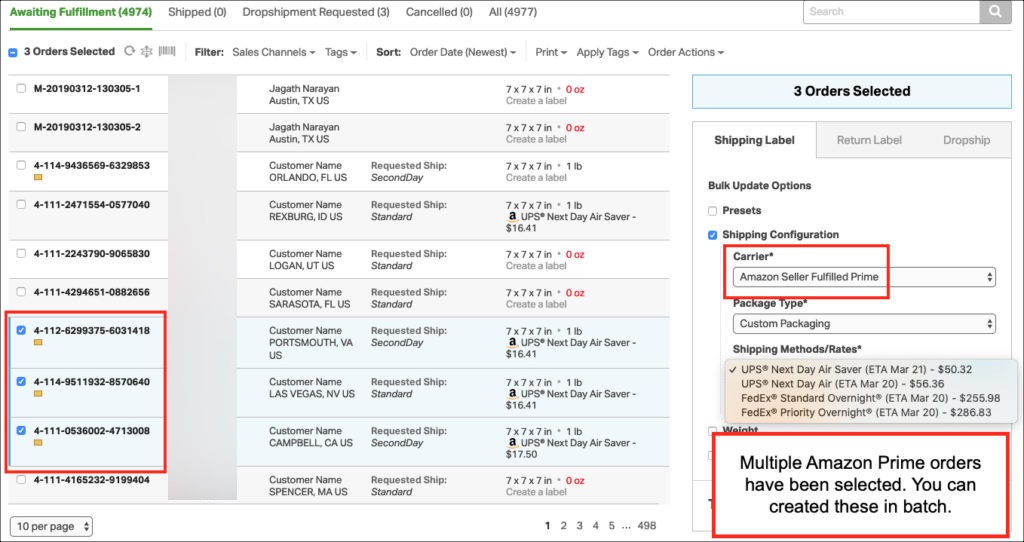
Task: Toggle the Shipping Configuration checkbox
Action: (x=712, y=235)
